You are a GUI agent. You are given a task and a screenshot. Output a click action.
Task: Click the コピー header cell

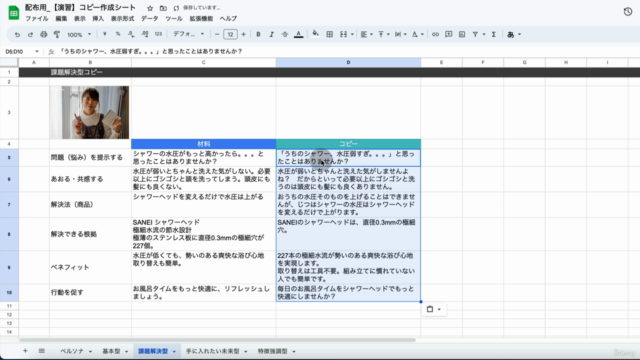click(x=348, y=144)
